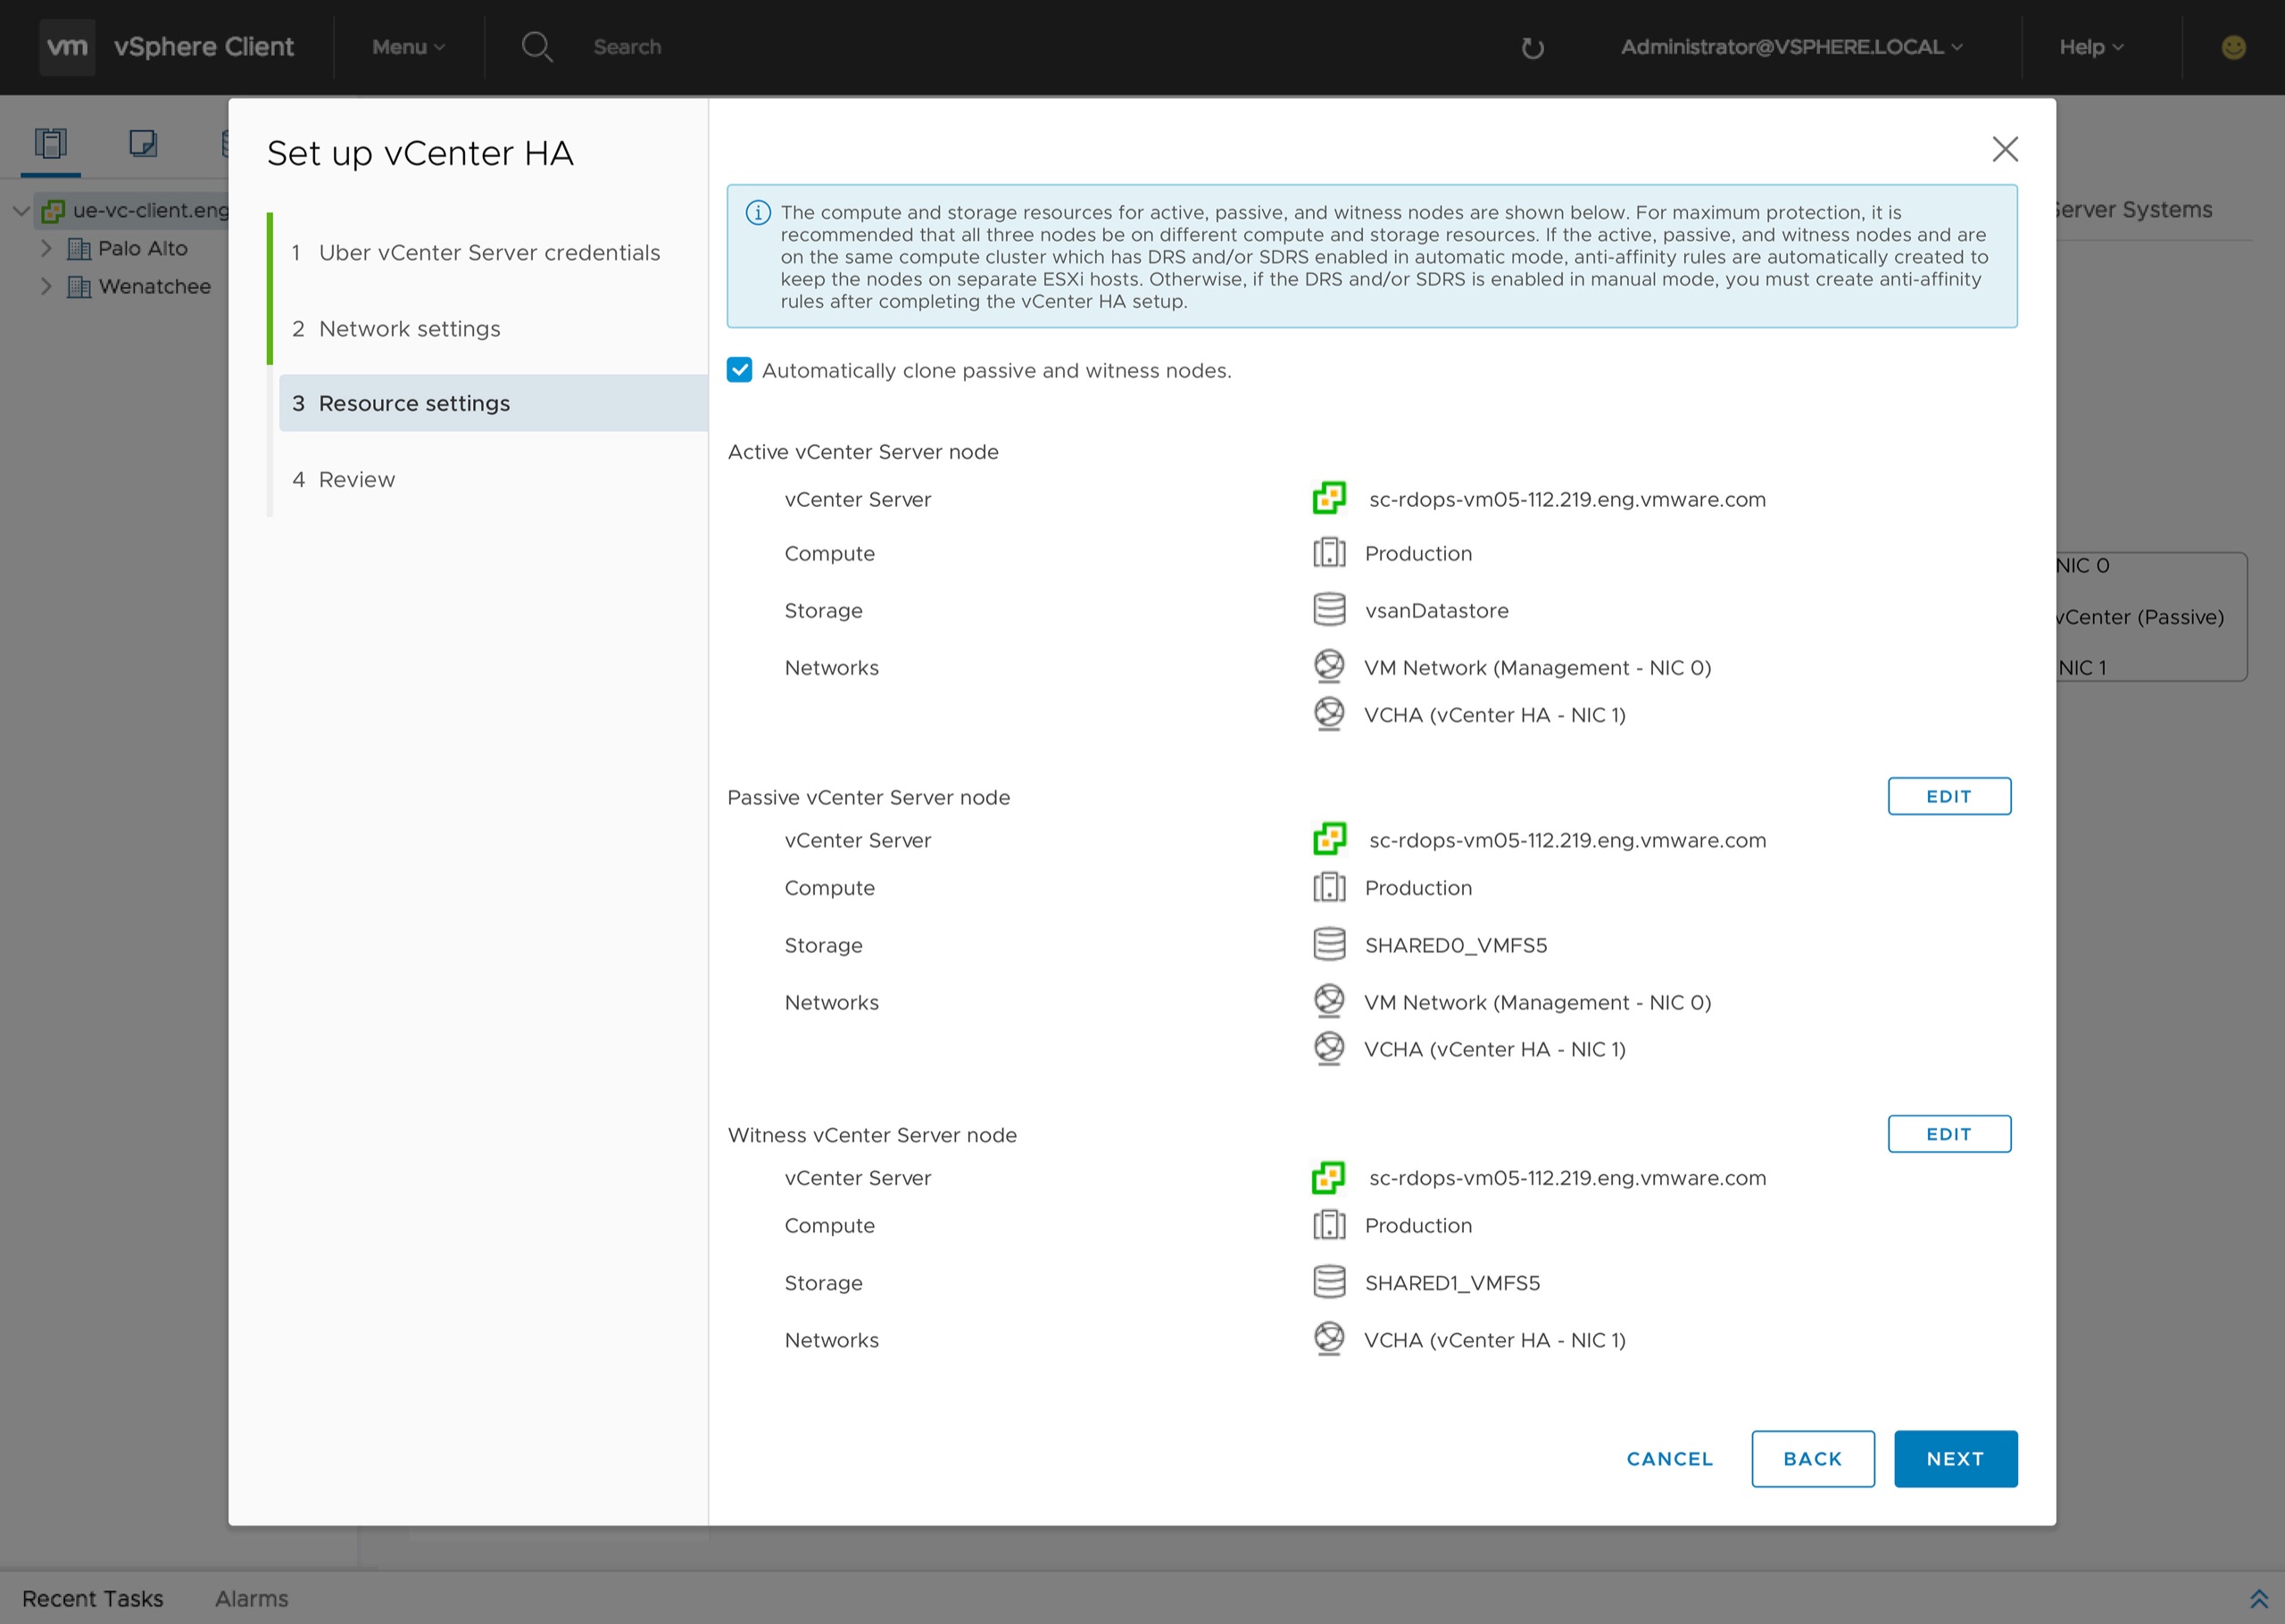Viewport: 2285px width, 1624px height.
Task: Expand the bottom panel with double-chevron icon
Action: (x=2258, y=1598)
